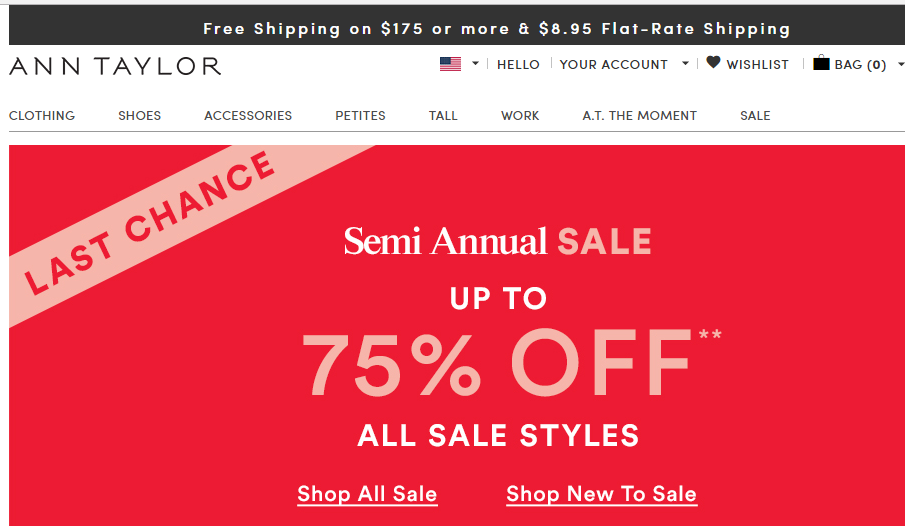Click the Wishlist heart icon
The image size is (905, 526).
tap(713, 63)
